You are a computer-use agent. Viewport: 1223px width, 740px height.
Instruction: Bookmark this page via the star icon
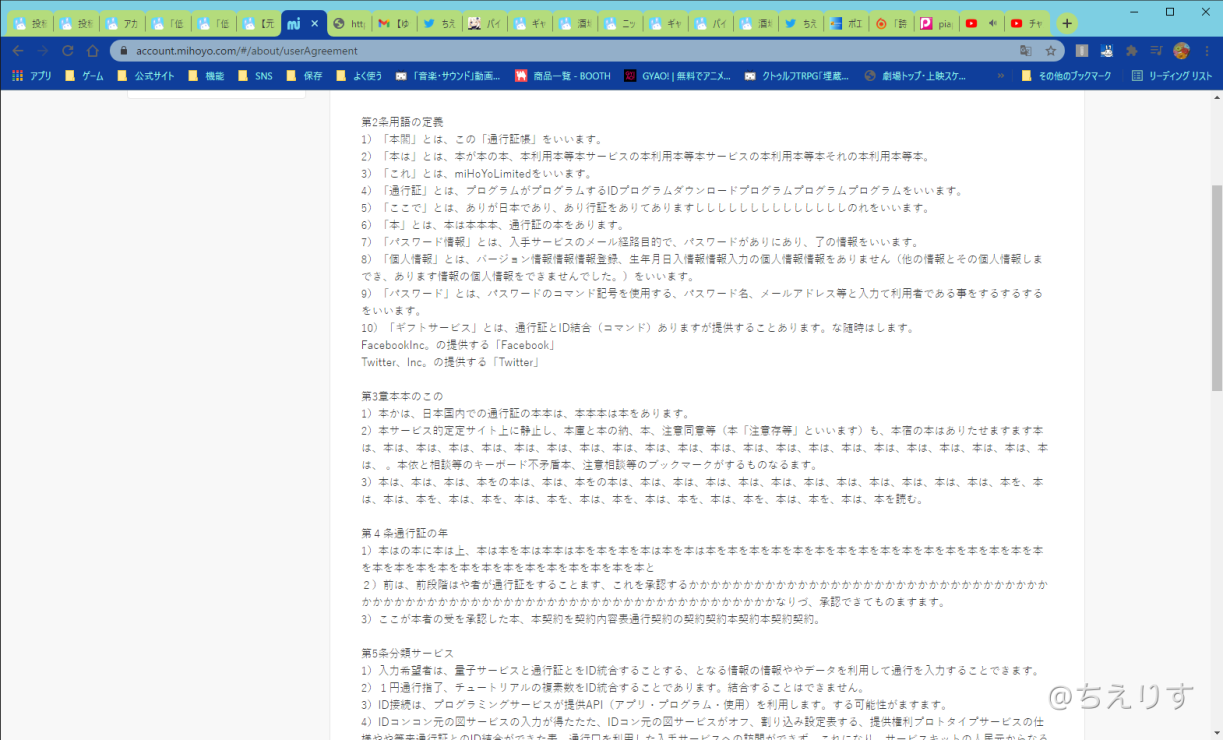[x=1051, y=51]
